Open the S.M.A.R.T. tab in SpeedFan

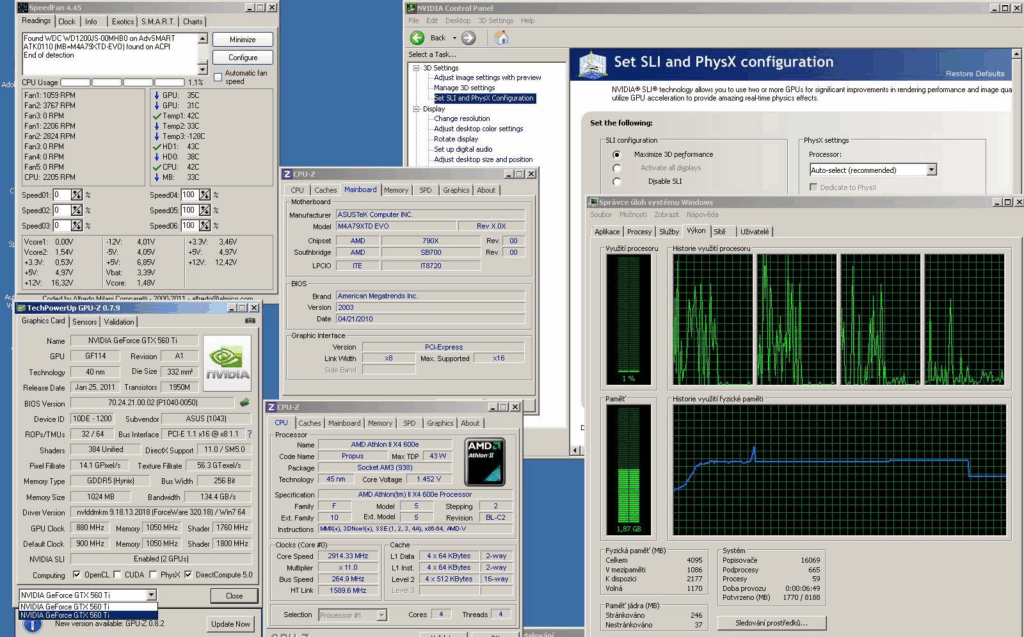coord(157,22)
